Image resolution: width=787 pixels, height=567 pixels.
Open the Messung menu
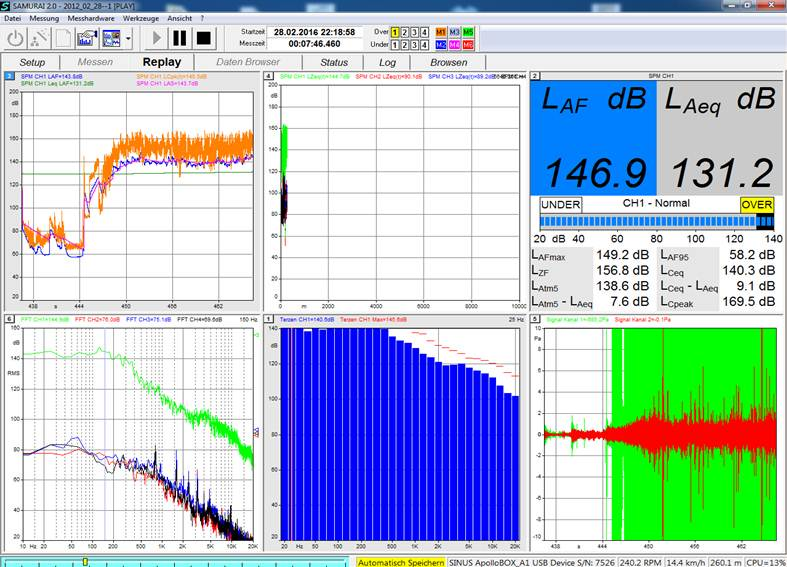click(x=43, y=18)
